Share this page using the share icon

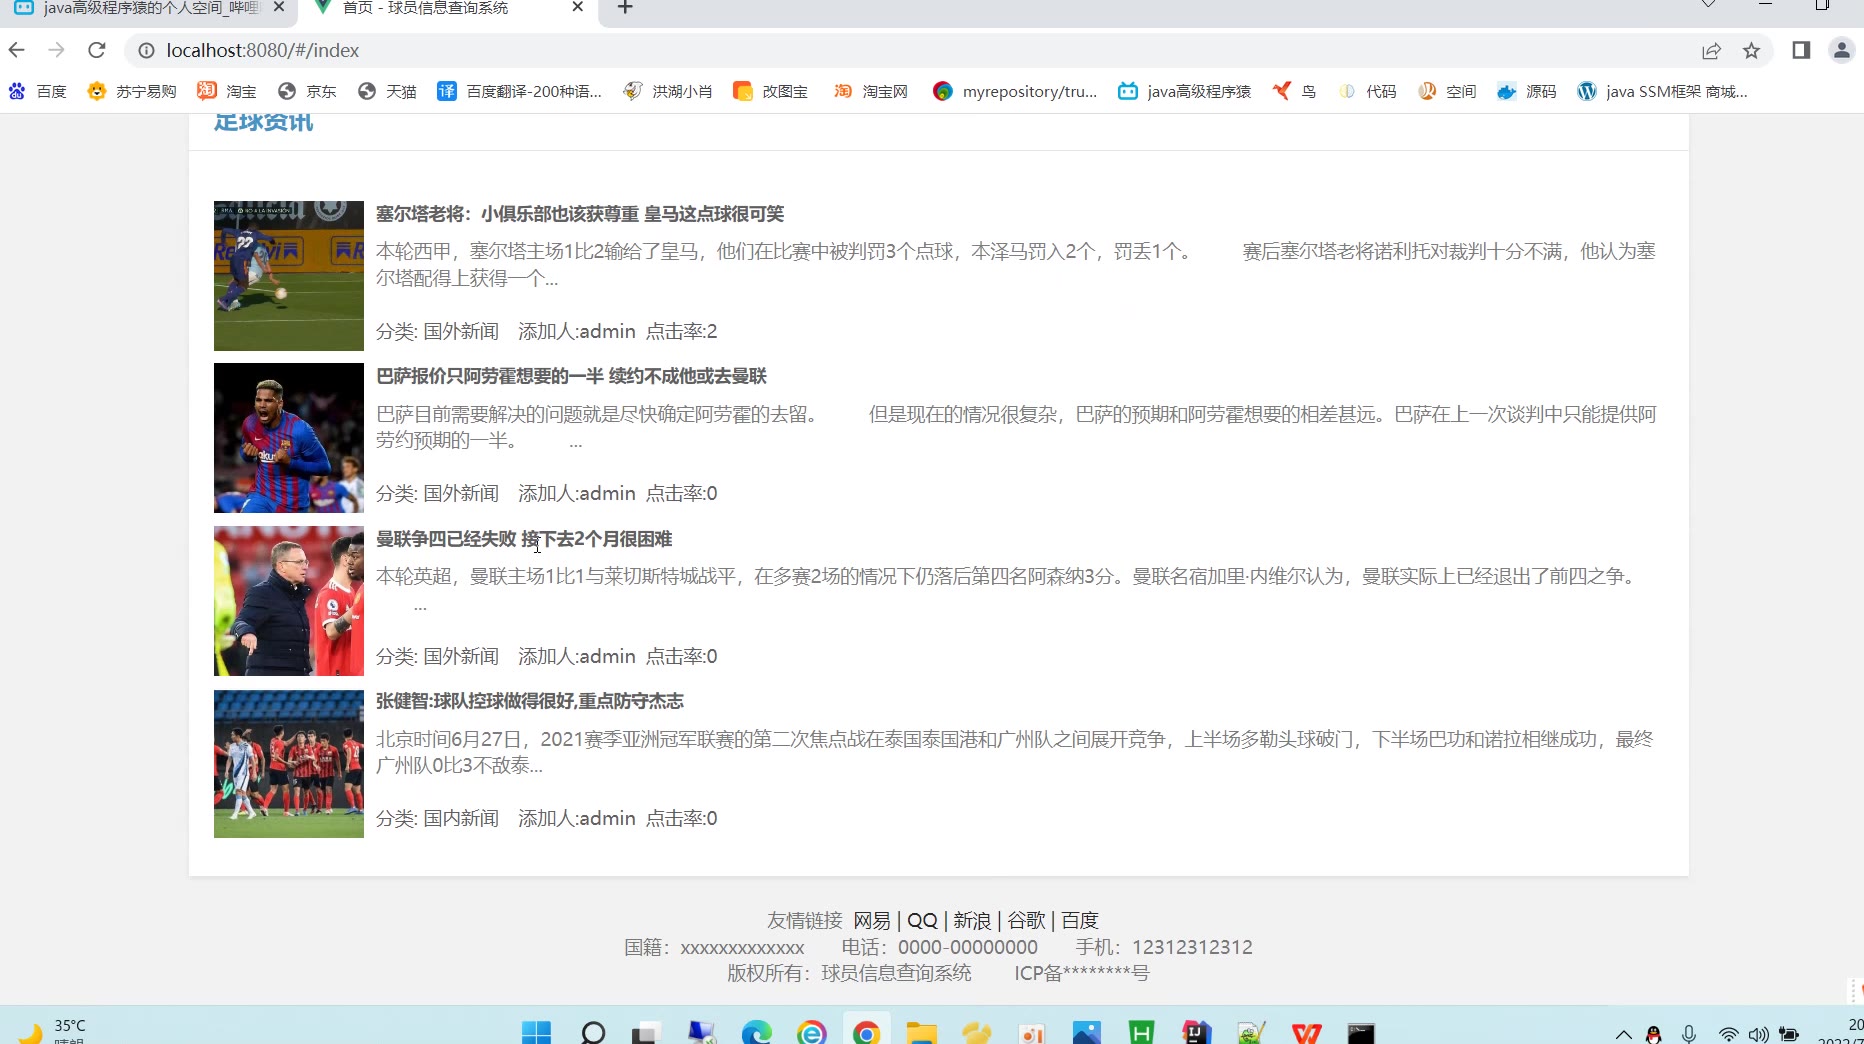click(x=1711, y=50)
